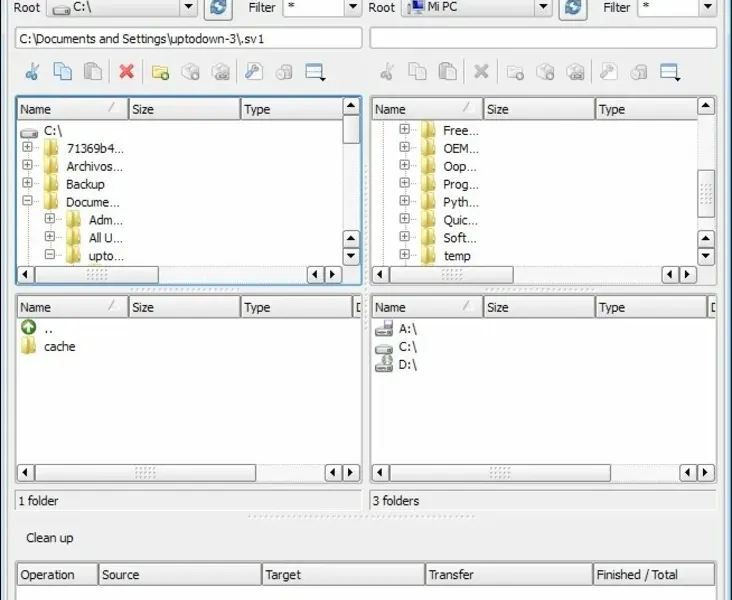Go up a level via the green '..' arrow
Viewport: 732px width, 600px height.
click(x=28, y=327)
